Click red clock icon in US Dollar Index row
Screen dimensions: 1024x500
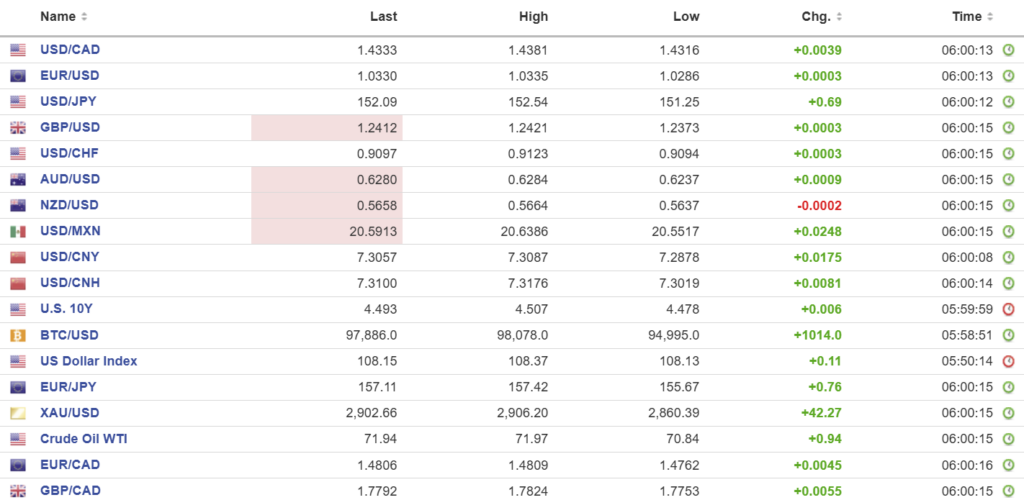[1008, 362]
